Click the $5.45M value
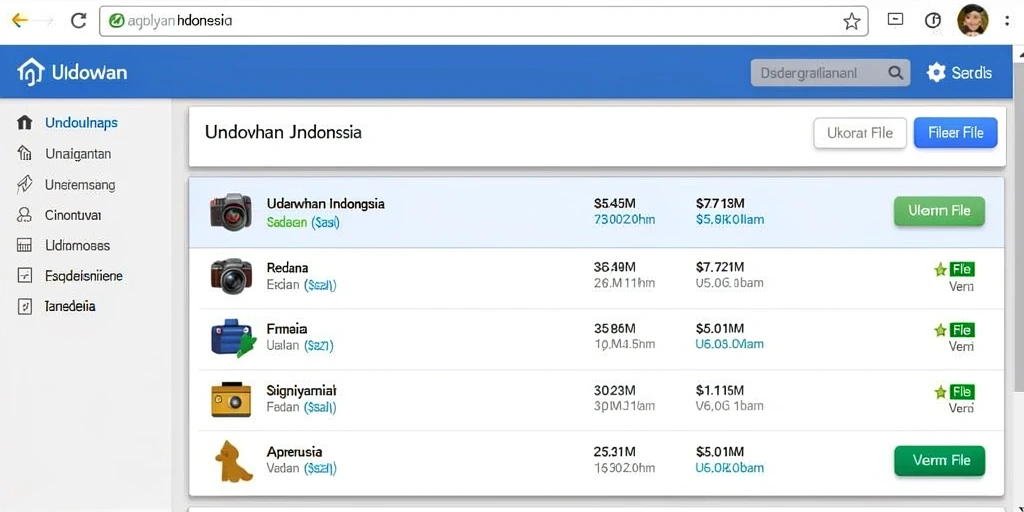The image size is (1024, 512). point(615,203)
